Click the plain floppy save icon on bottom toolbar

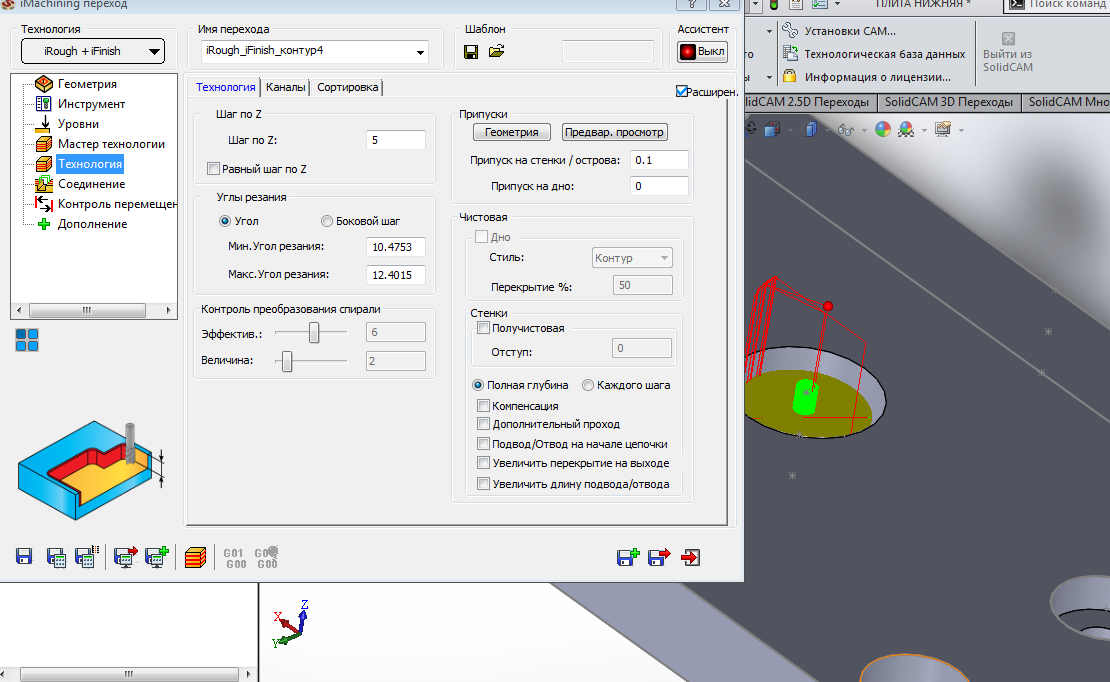click(24, 557)
